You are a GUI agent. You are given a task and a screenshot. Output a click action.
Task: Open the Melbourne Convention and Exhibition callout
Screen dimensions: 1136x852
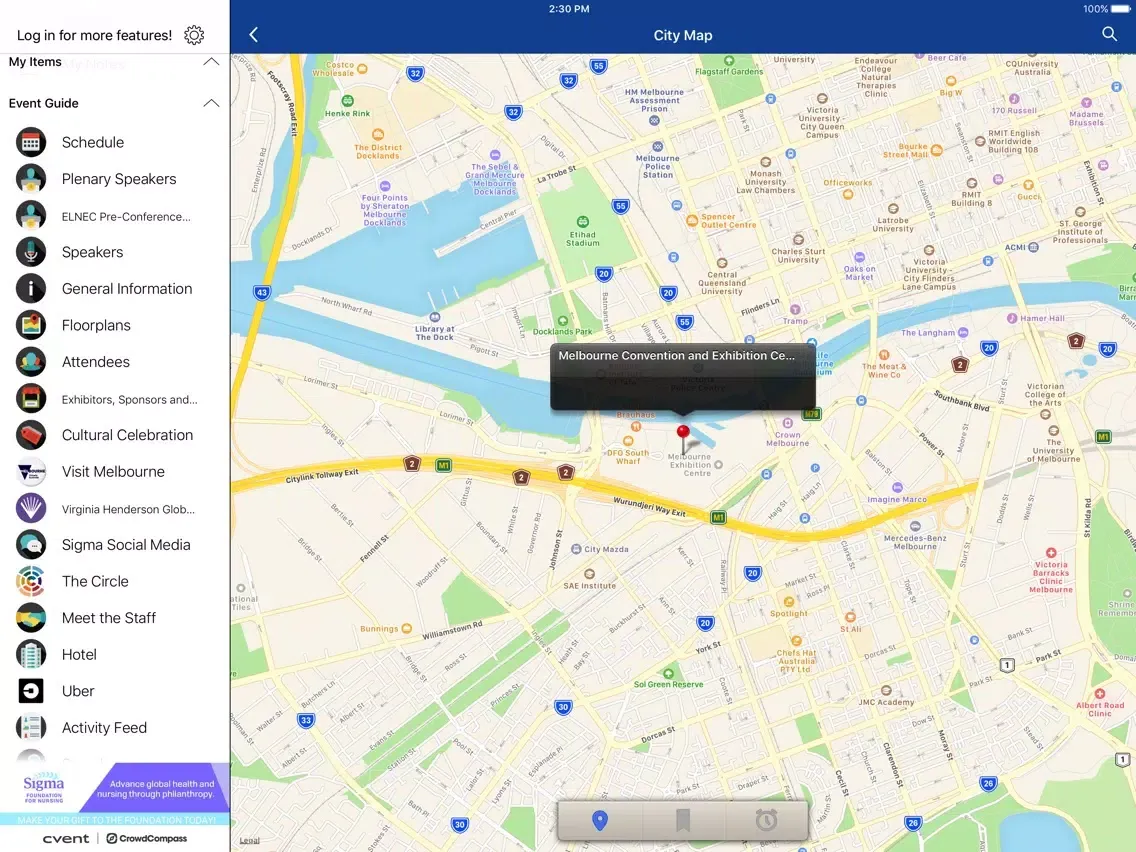pyautogui.click(x=682, y=376)
